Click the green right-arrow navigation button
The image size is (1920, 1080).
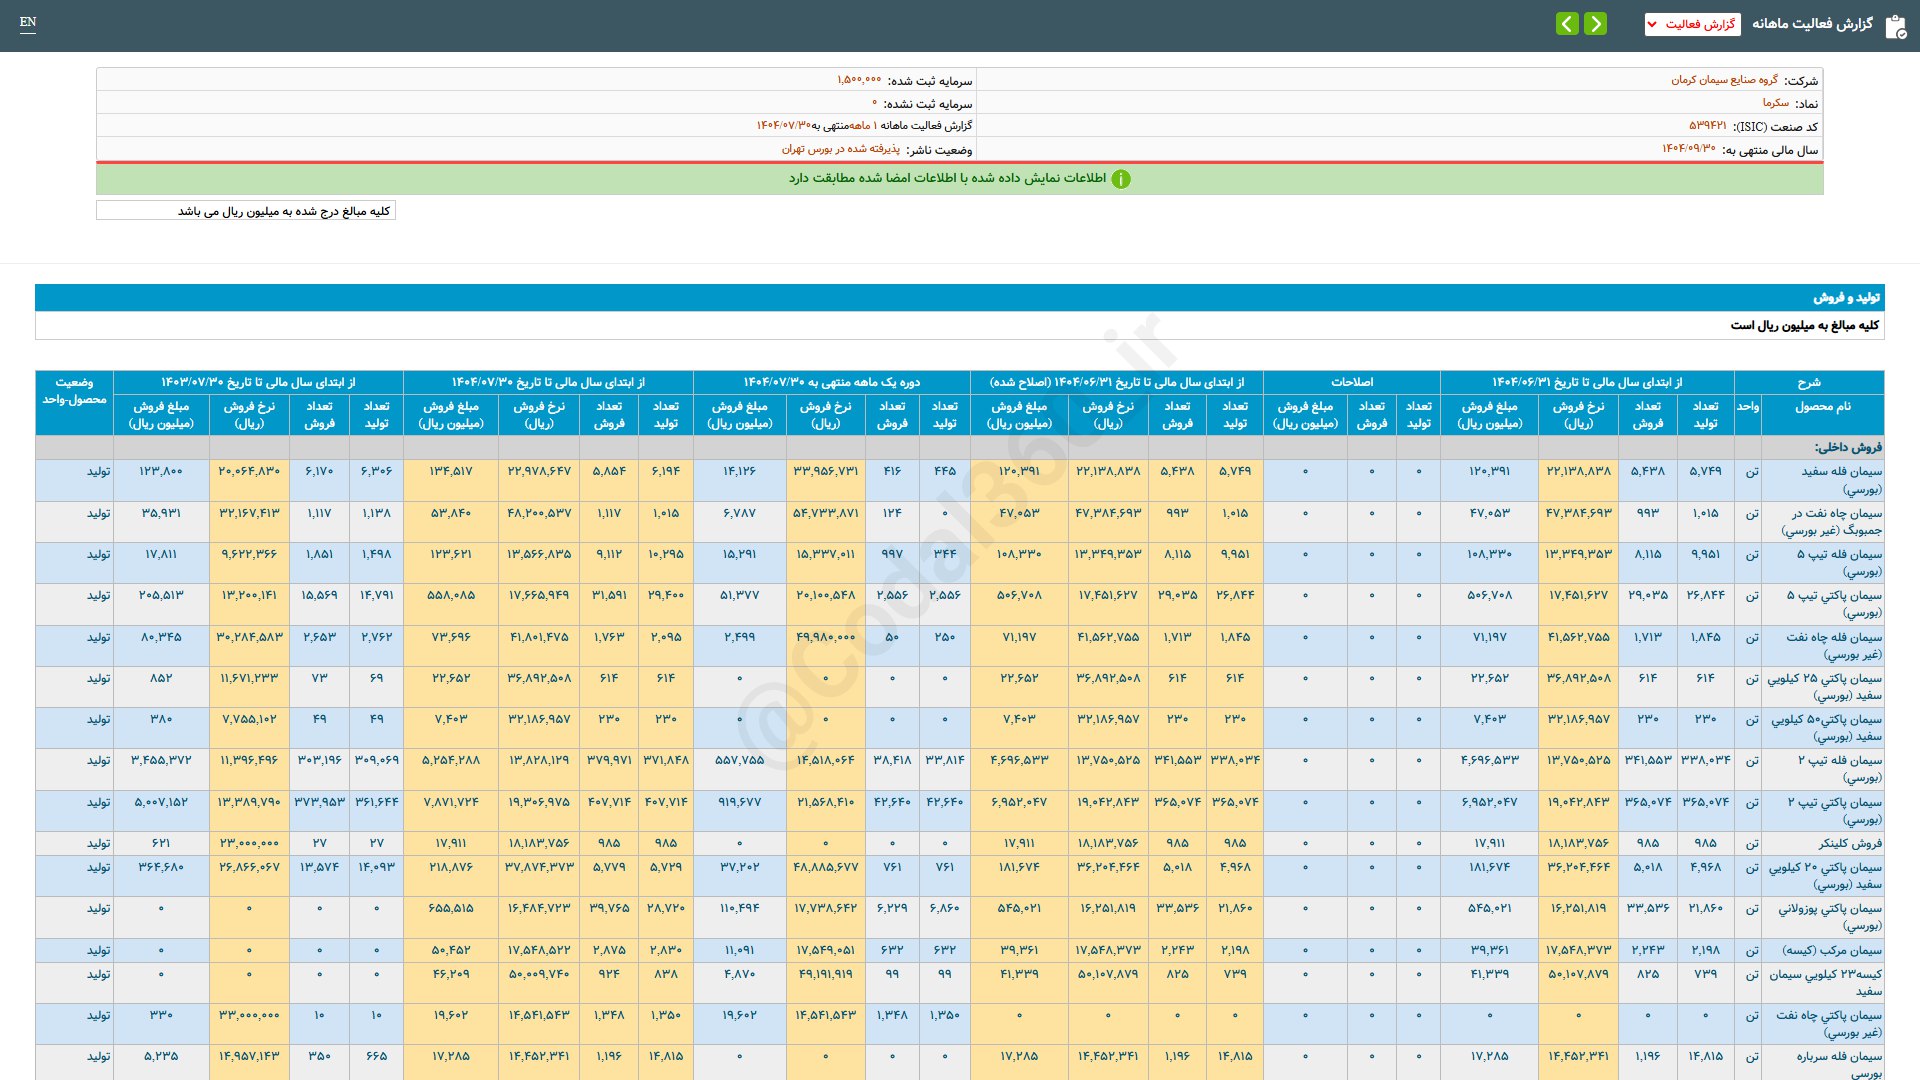click(1596, 24)
